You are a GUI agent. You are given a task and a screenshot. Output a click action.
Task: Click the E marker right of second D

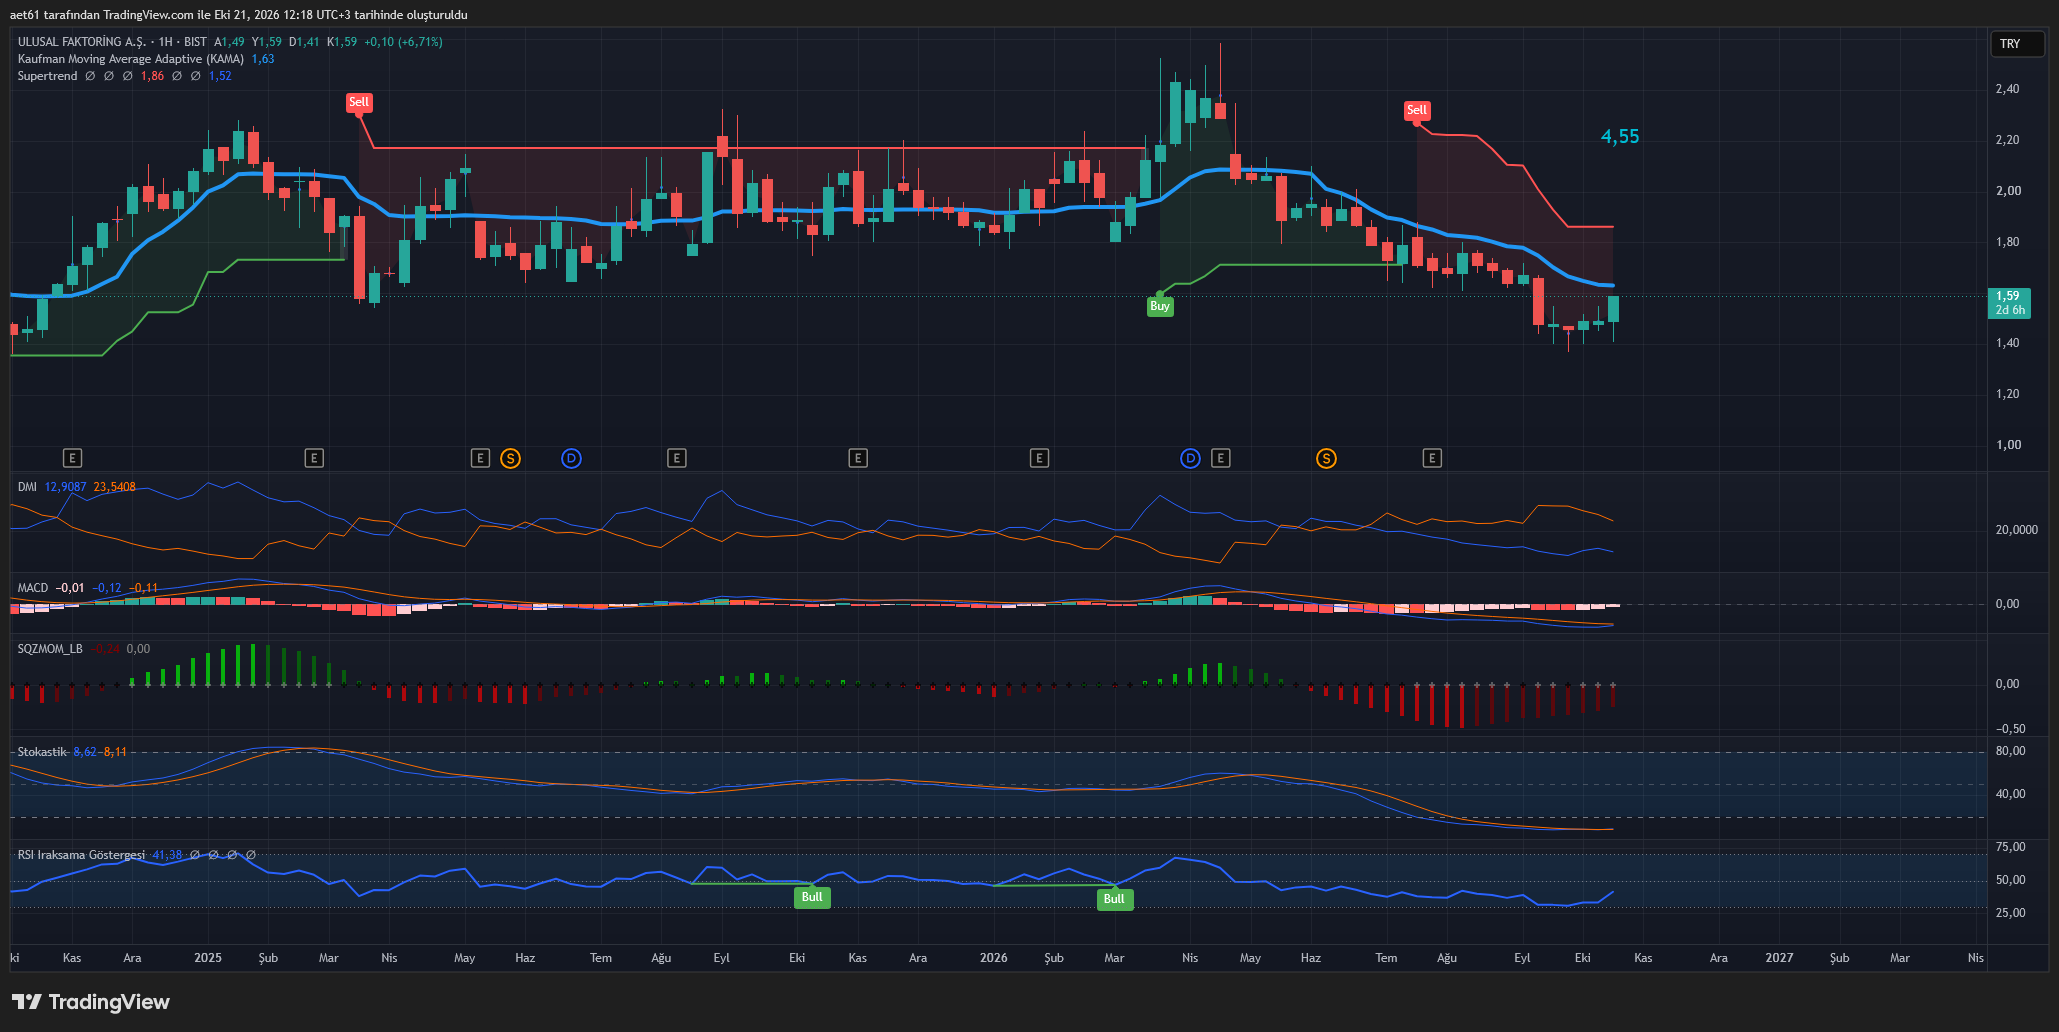pyautogui.click(x=1220, y=458)
